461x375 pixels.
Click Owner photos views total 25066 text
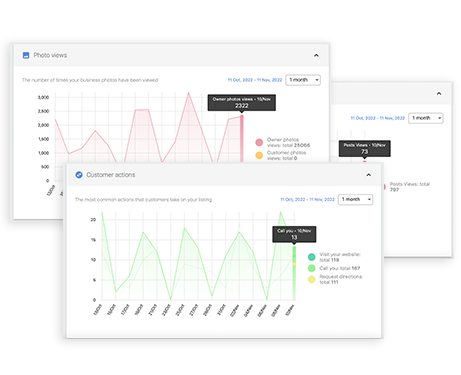coord(288,143)
